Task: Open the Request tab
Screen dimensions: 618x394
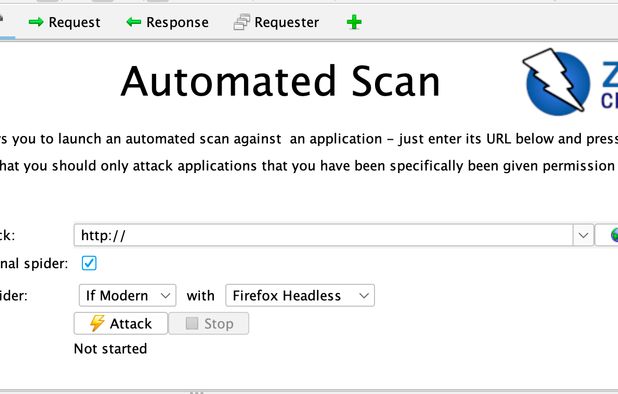Action: (65, 22)
